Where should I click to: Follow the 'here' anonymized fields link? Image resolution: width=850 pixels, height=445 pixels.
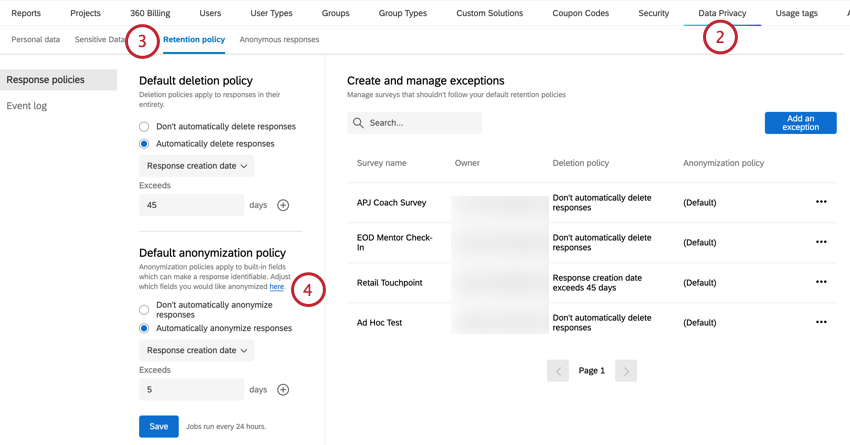coord(276,287)
